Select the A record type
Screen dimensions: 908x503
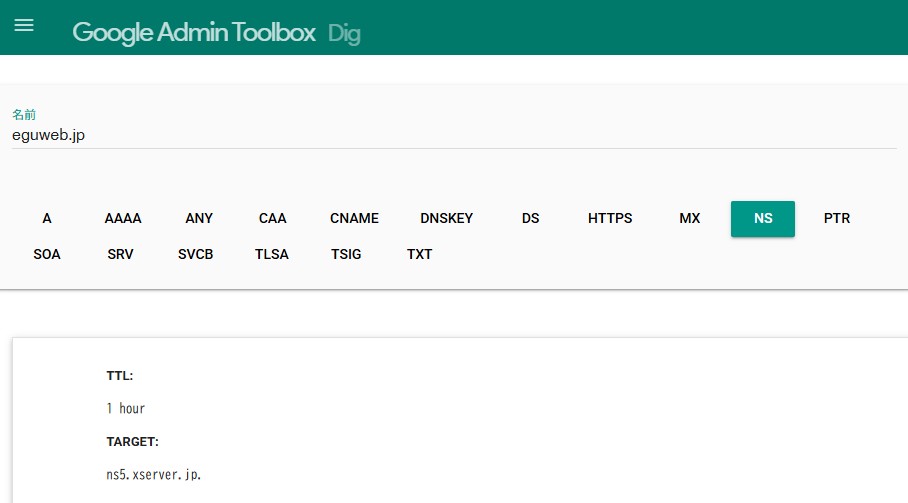[x=47, y=218]
